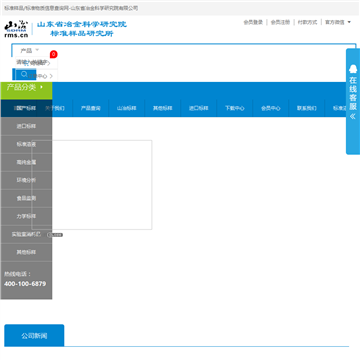Open the 公司新闻 company news tab
The height and width of the screenshot is (360, 360).
tap(34, 336)
